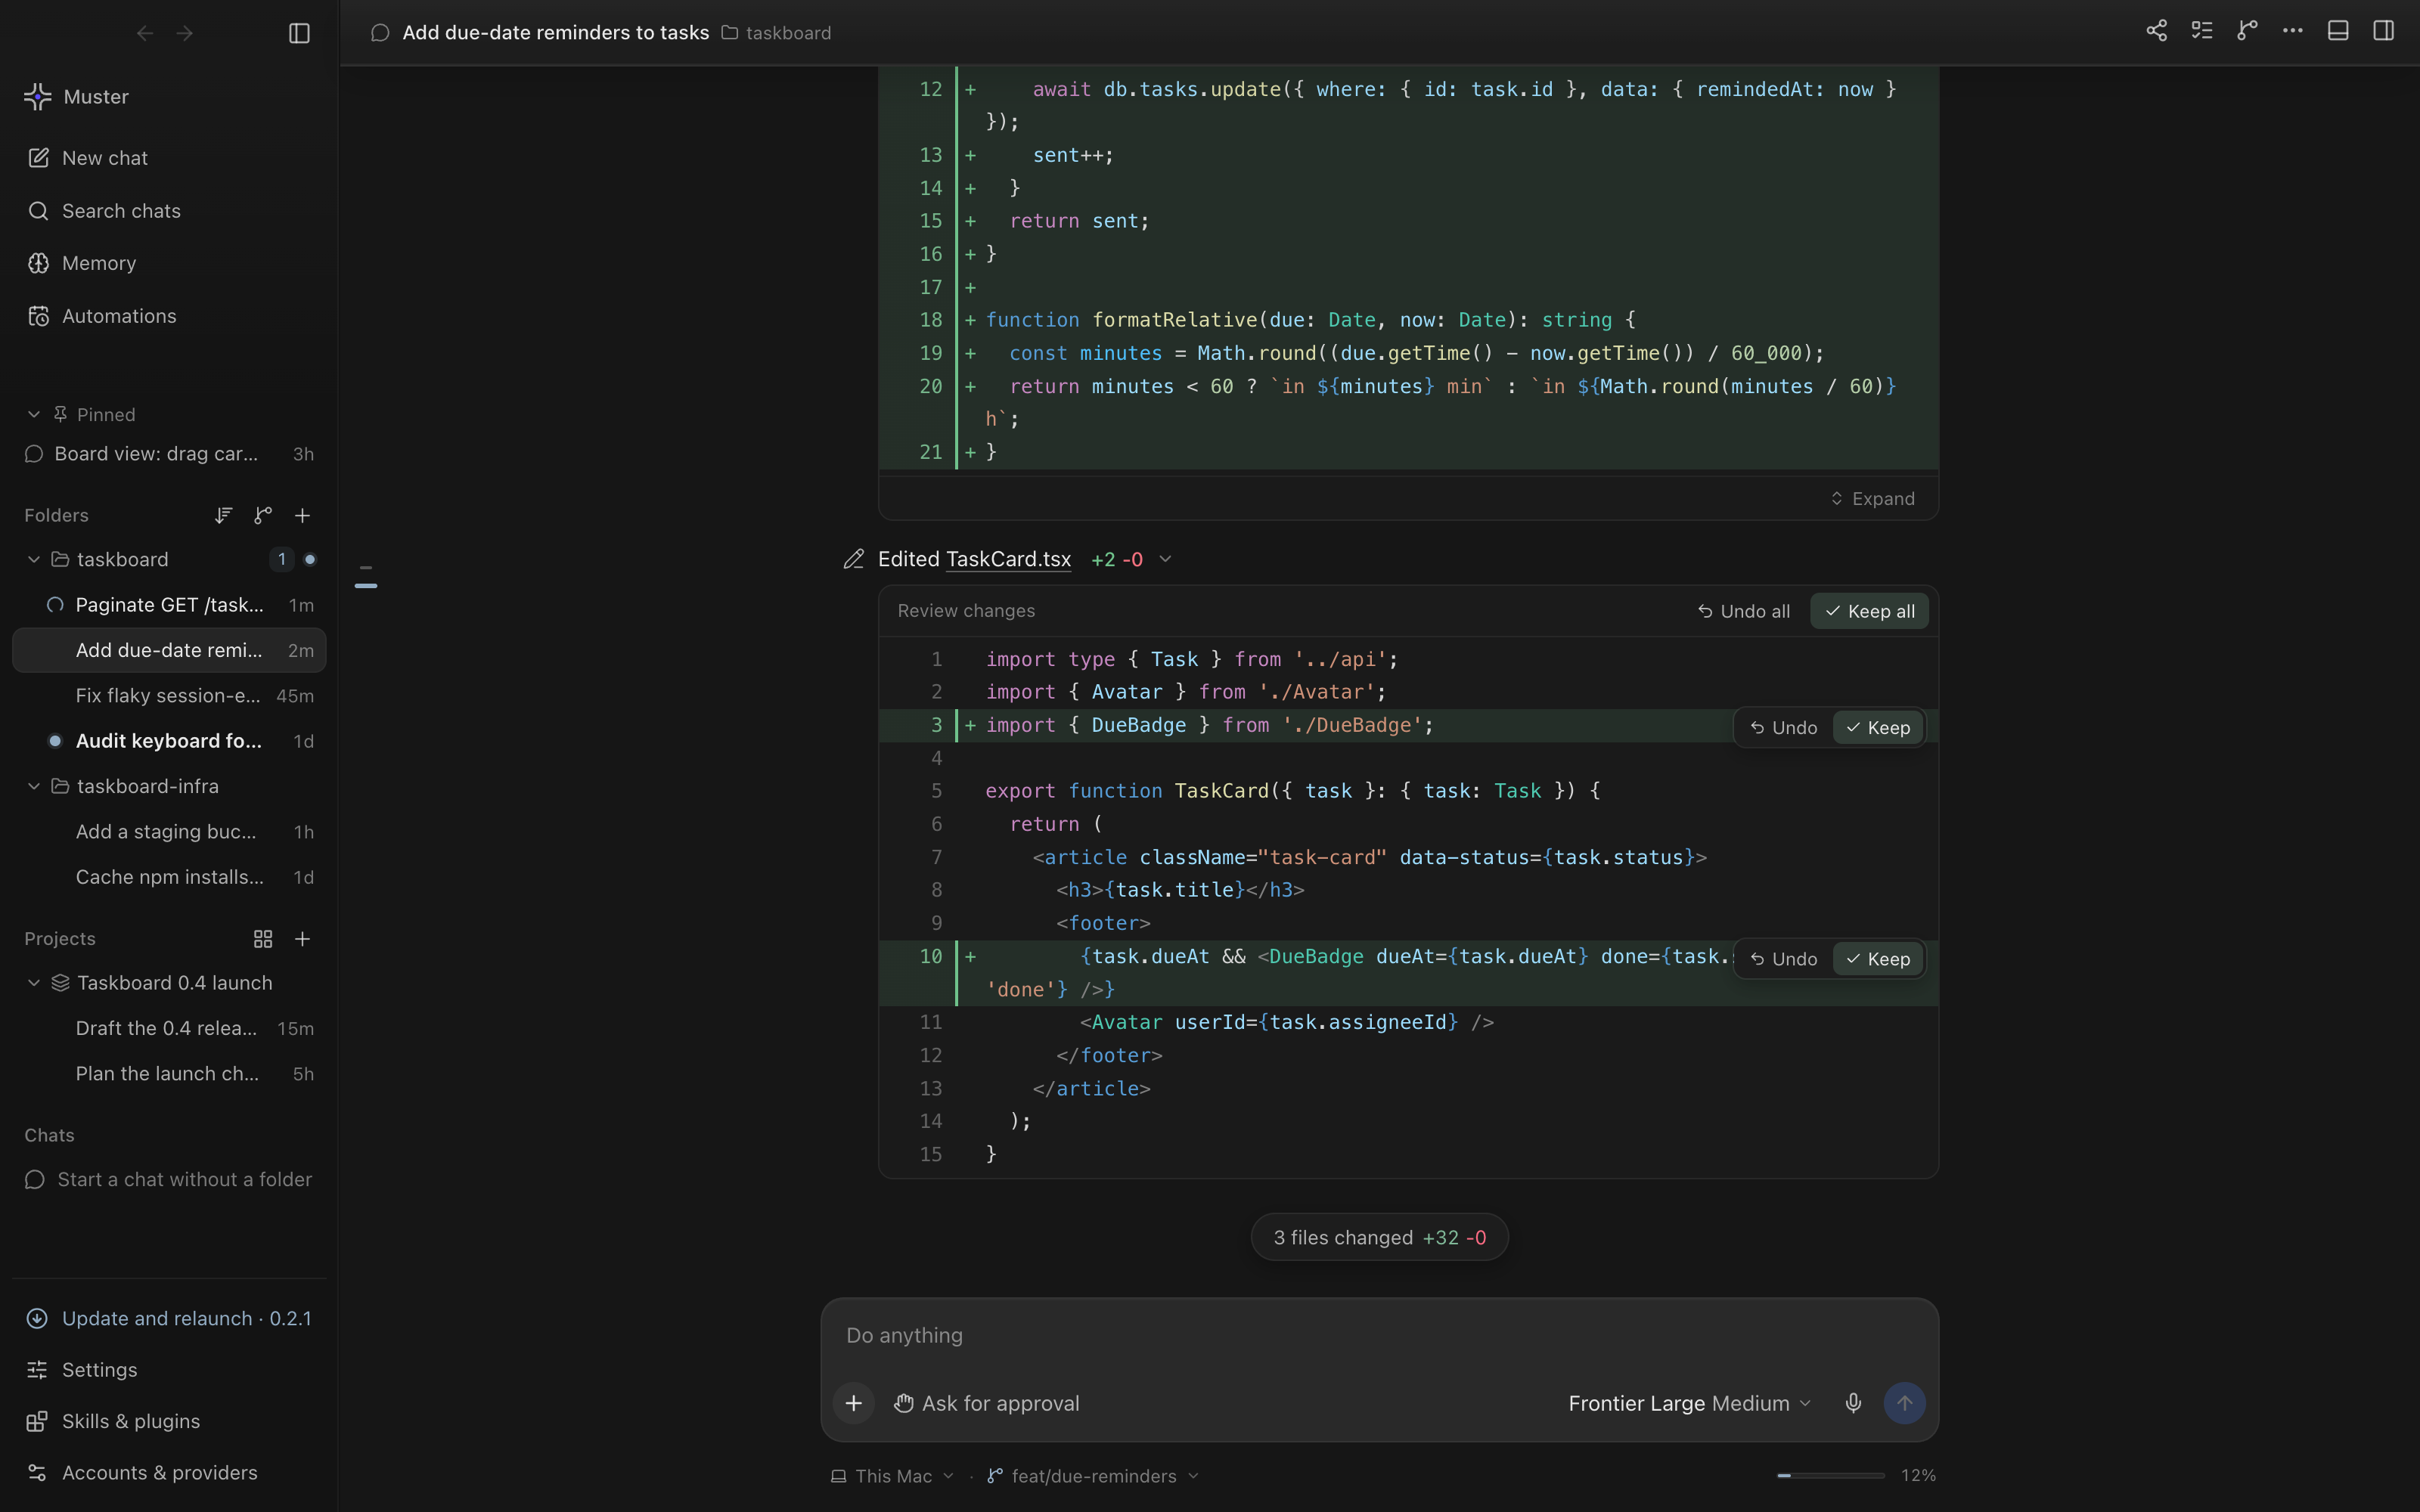Open the Frontier Large Medium model dropdown

[1689, 1403]
